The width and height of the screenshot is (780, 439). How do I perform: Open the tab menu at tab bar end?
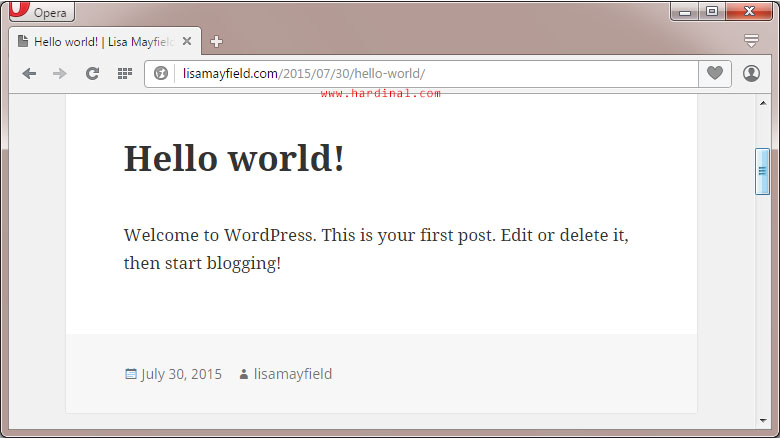click(751, 40)
